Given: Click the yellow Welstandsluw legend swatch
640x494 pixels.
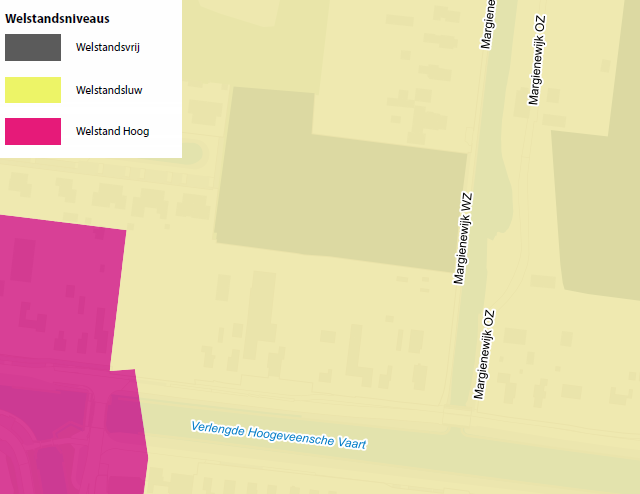Looking at the screenshot, I should point(33,90).
